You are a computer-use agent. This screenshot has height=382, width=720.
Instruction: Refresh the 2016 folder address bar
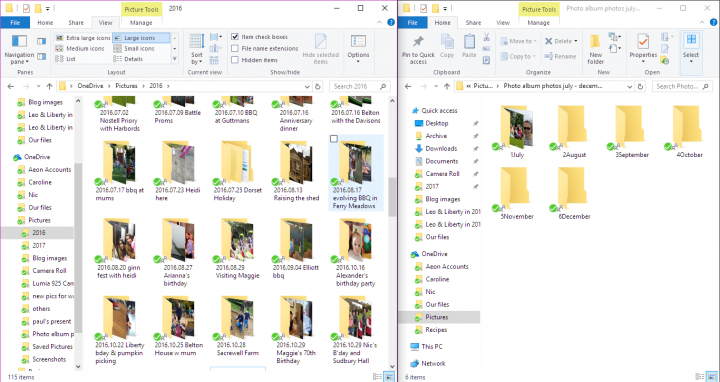[318, 86]
